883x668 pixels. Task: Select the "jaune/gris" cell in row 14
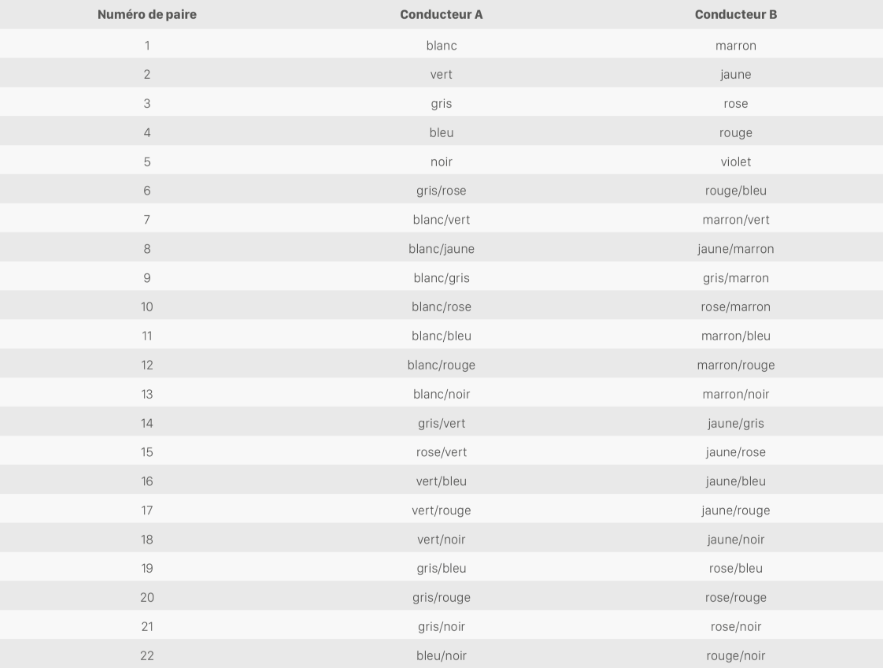[x=735, y=423]
